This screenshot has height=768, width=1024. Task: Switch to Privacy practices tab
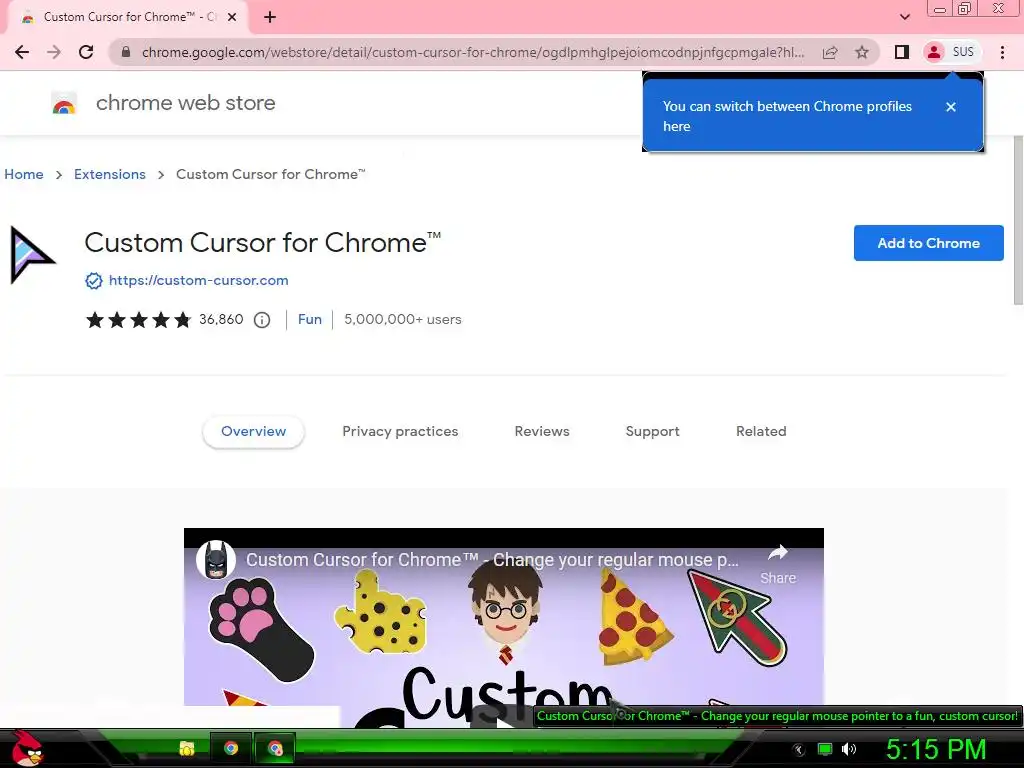400,432
